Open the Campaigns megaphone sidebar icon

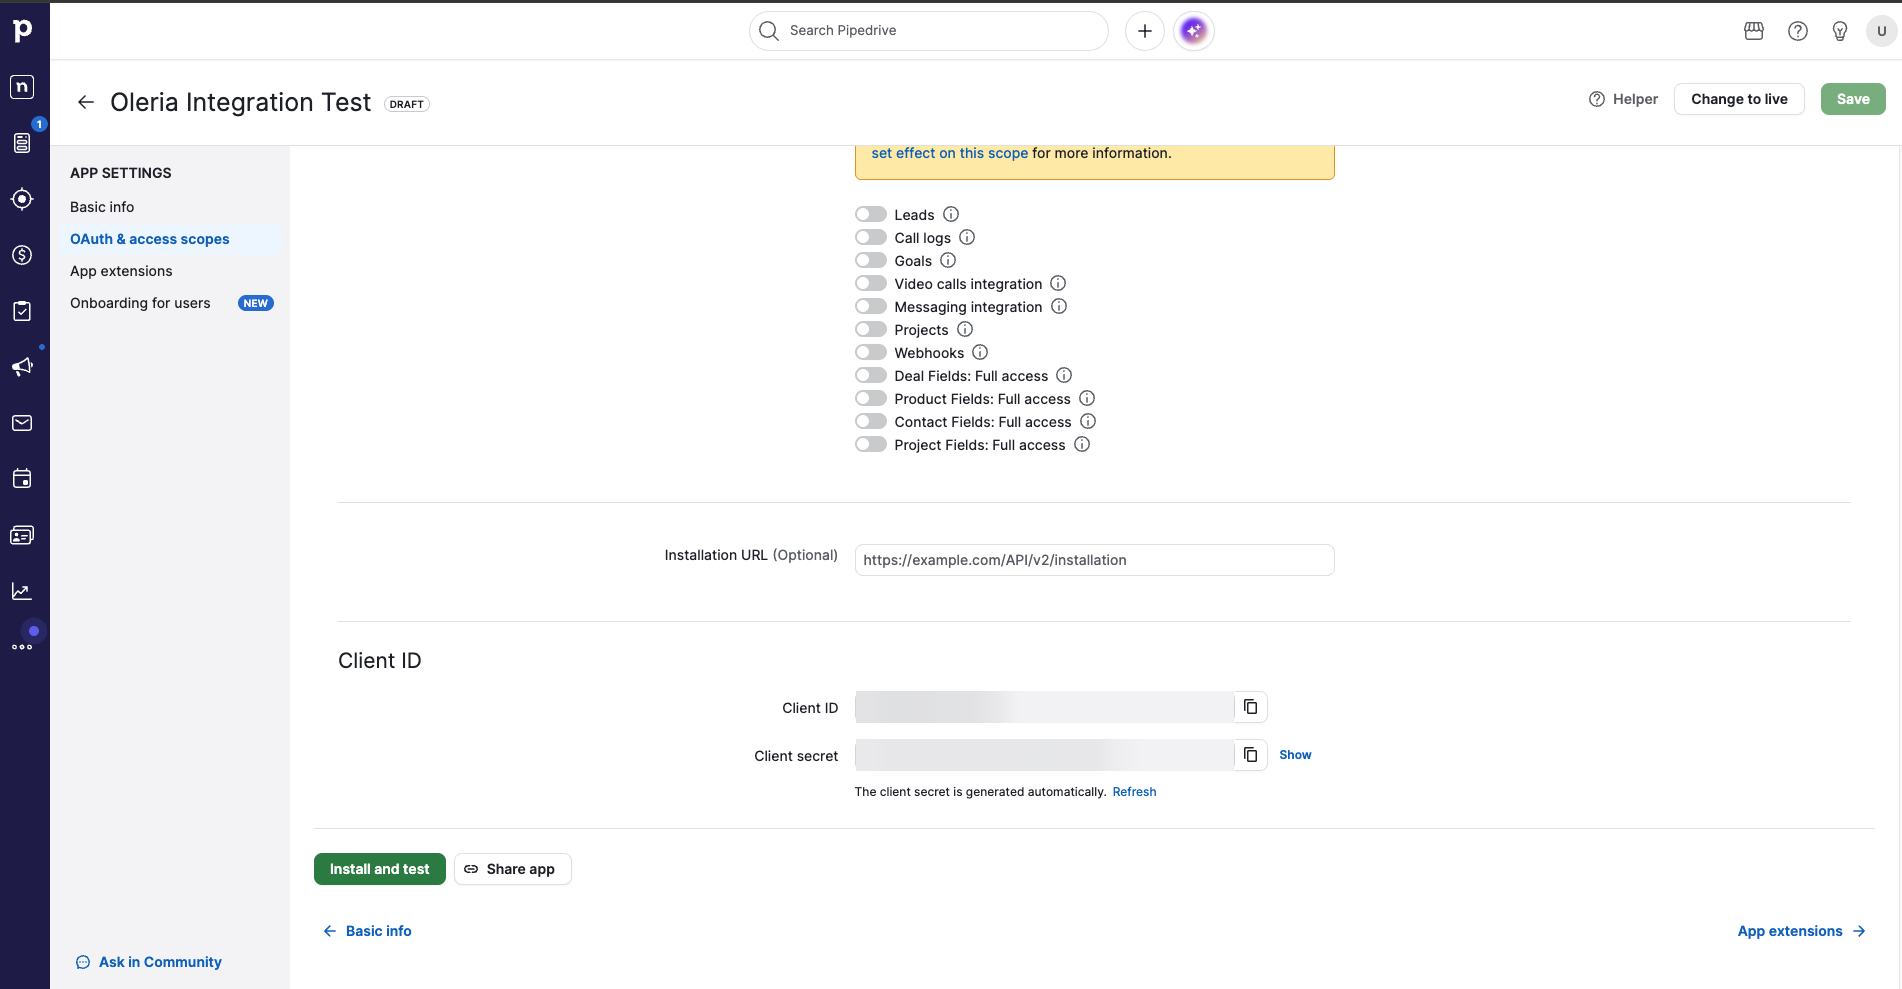pos(22,367)
